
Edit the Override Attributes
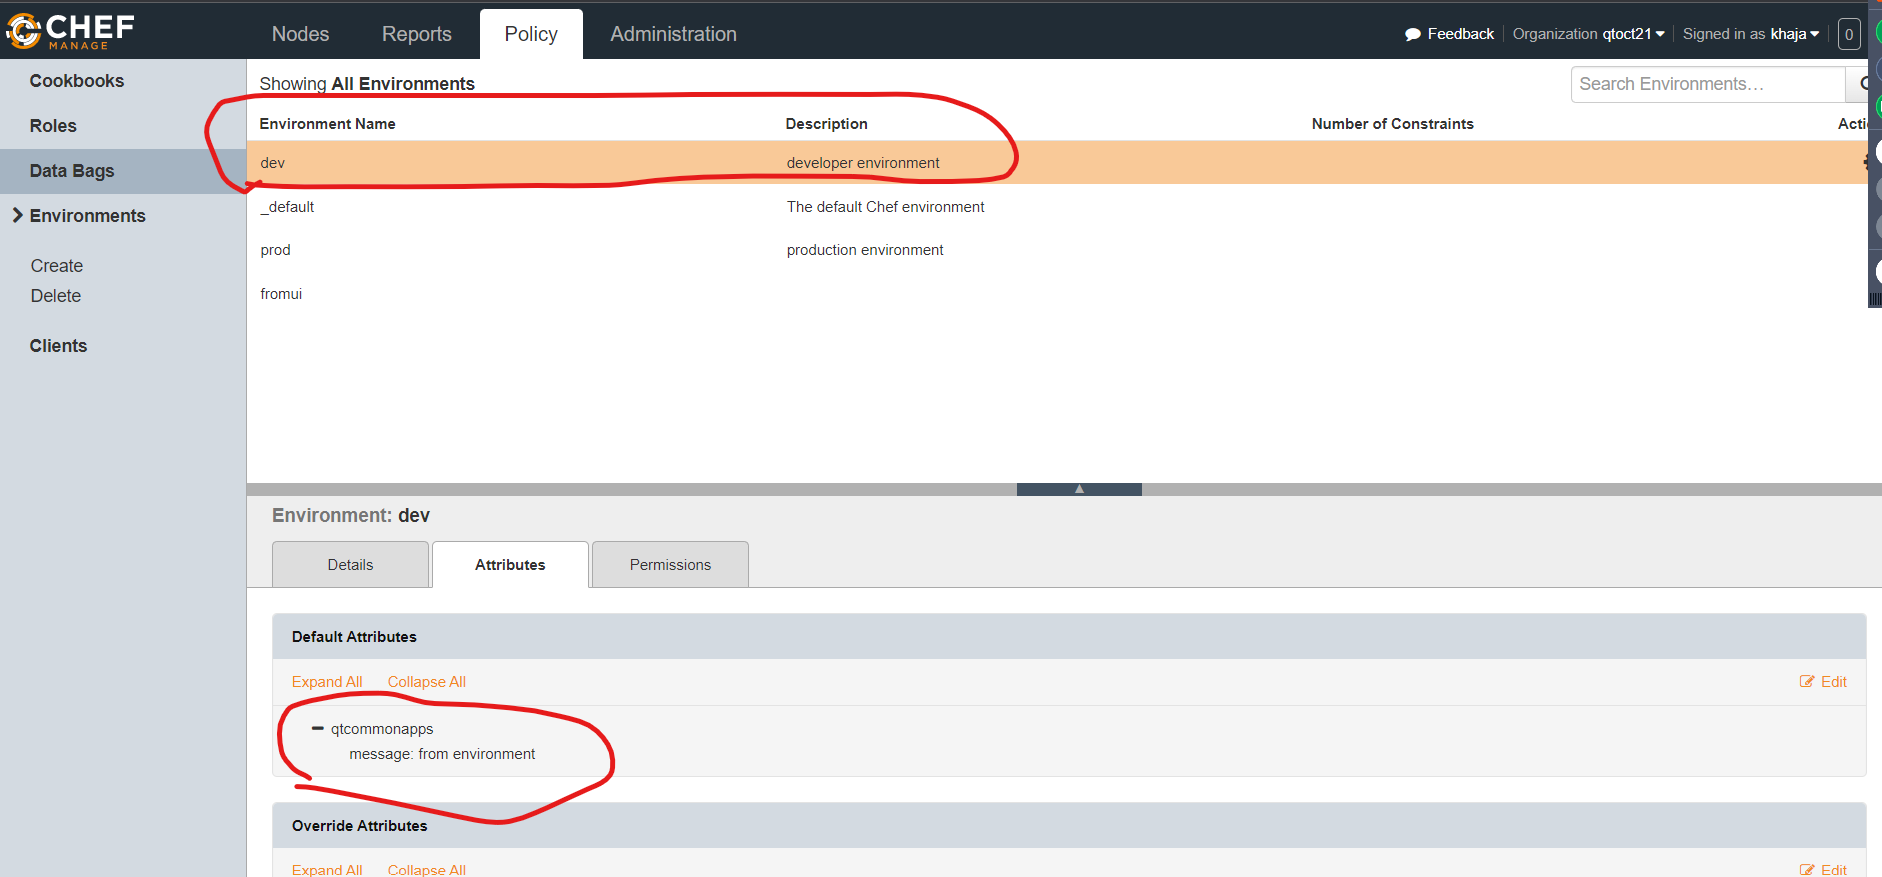[1823, 869]
